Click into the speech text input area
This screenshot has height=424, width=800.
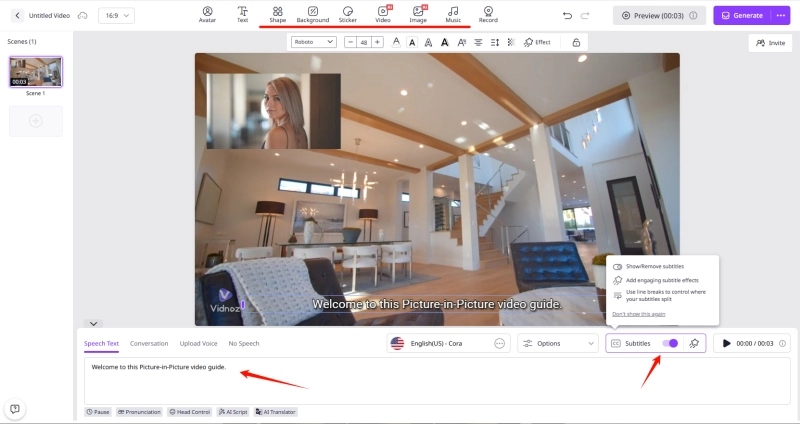click(x=437, y=381)
